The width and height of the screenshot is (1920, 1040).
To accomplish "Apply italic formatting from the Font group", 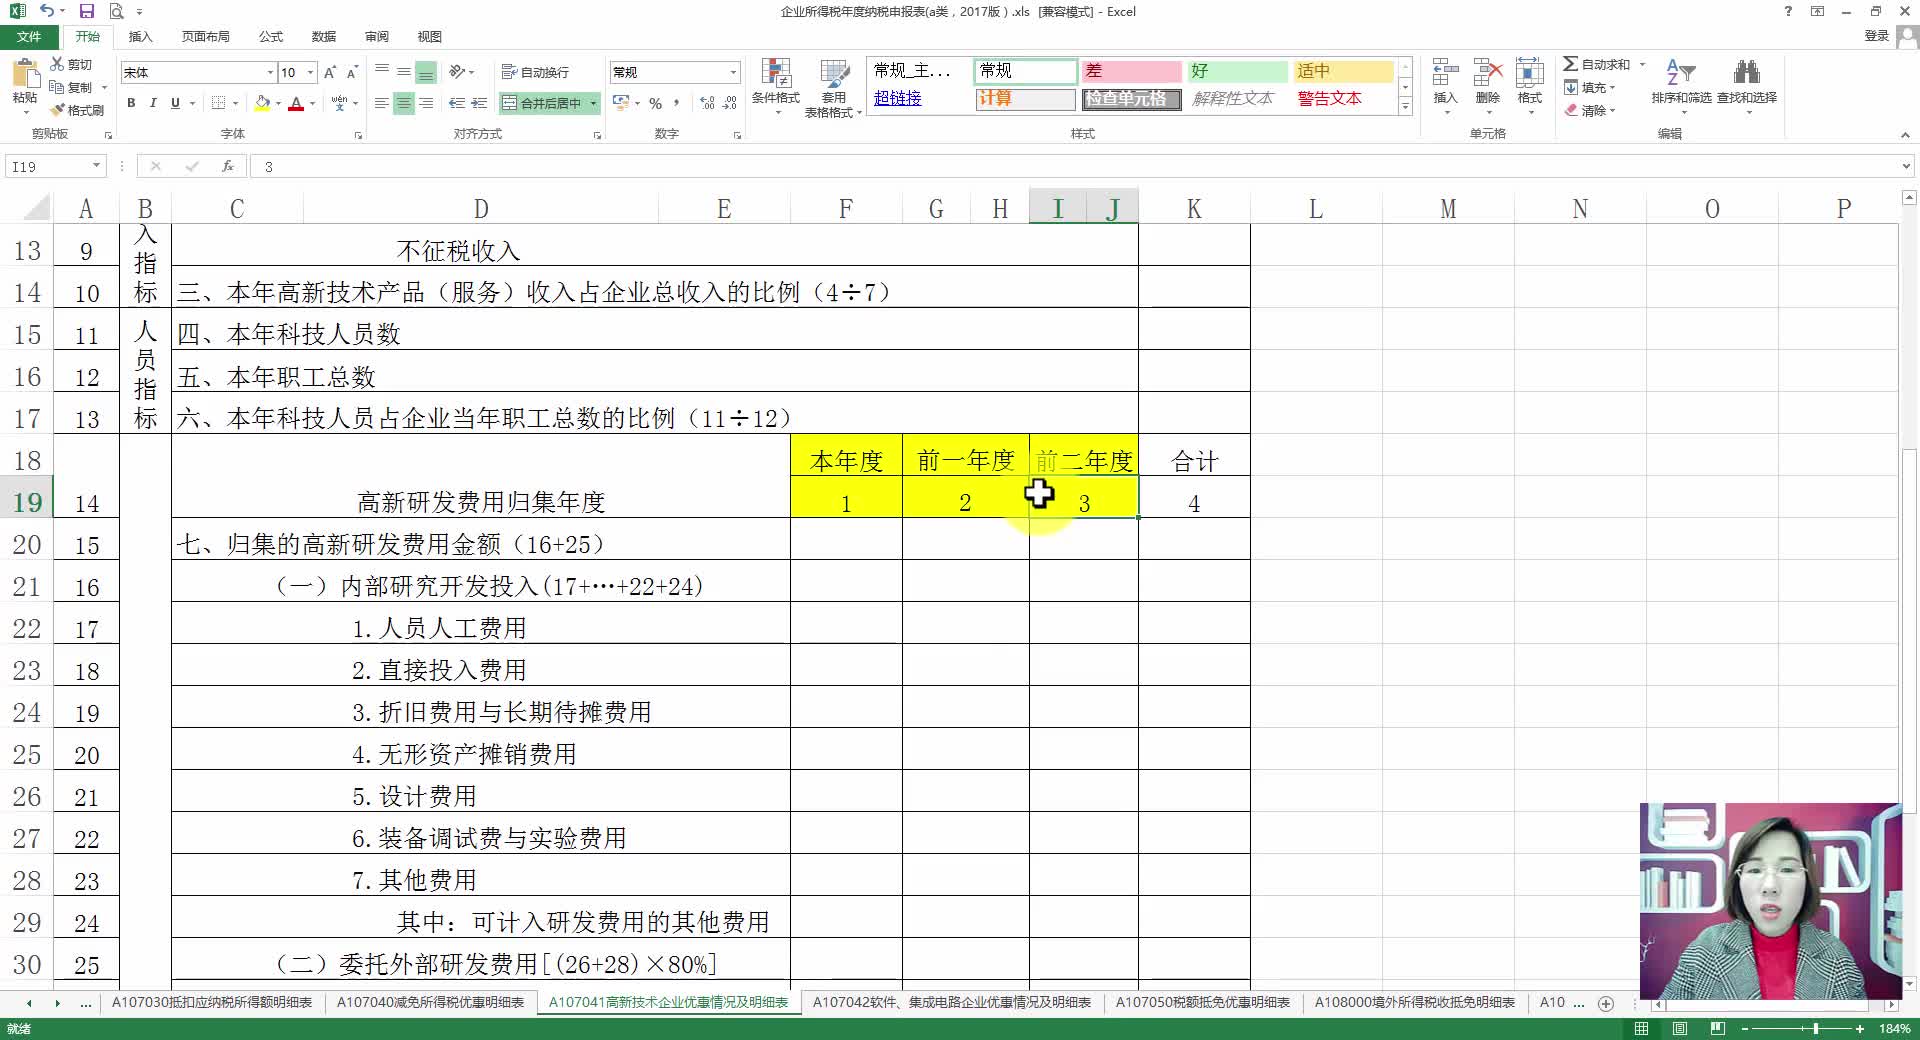I will tap(153, 103).
